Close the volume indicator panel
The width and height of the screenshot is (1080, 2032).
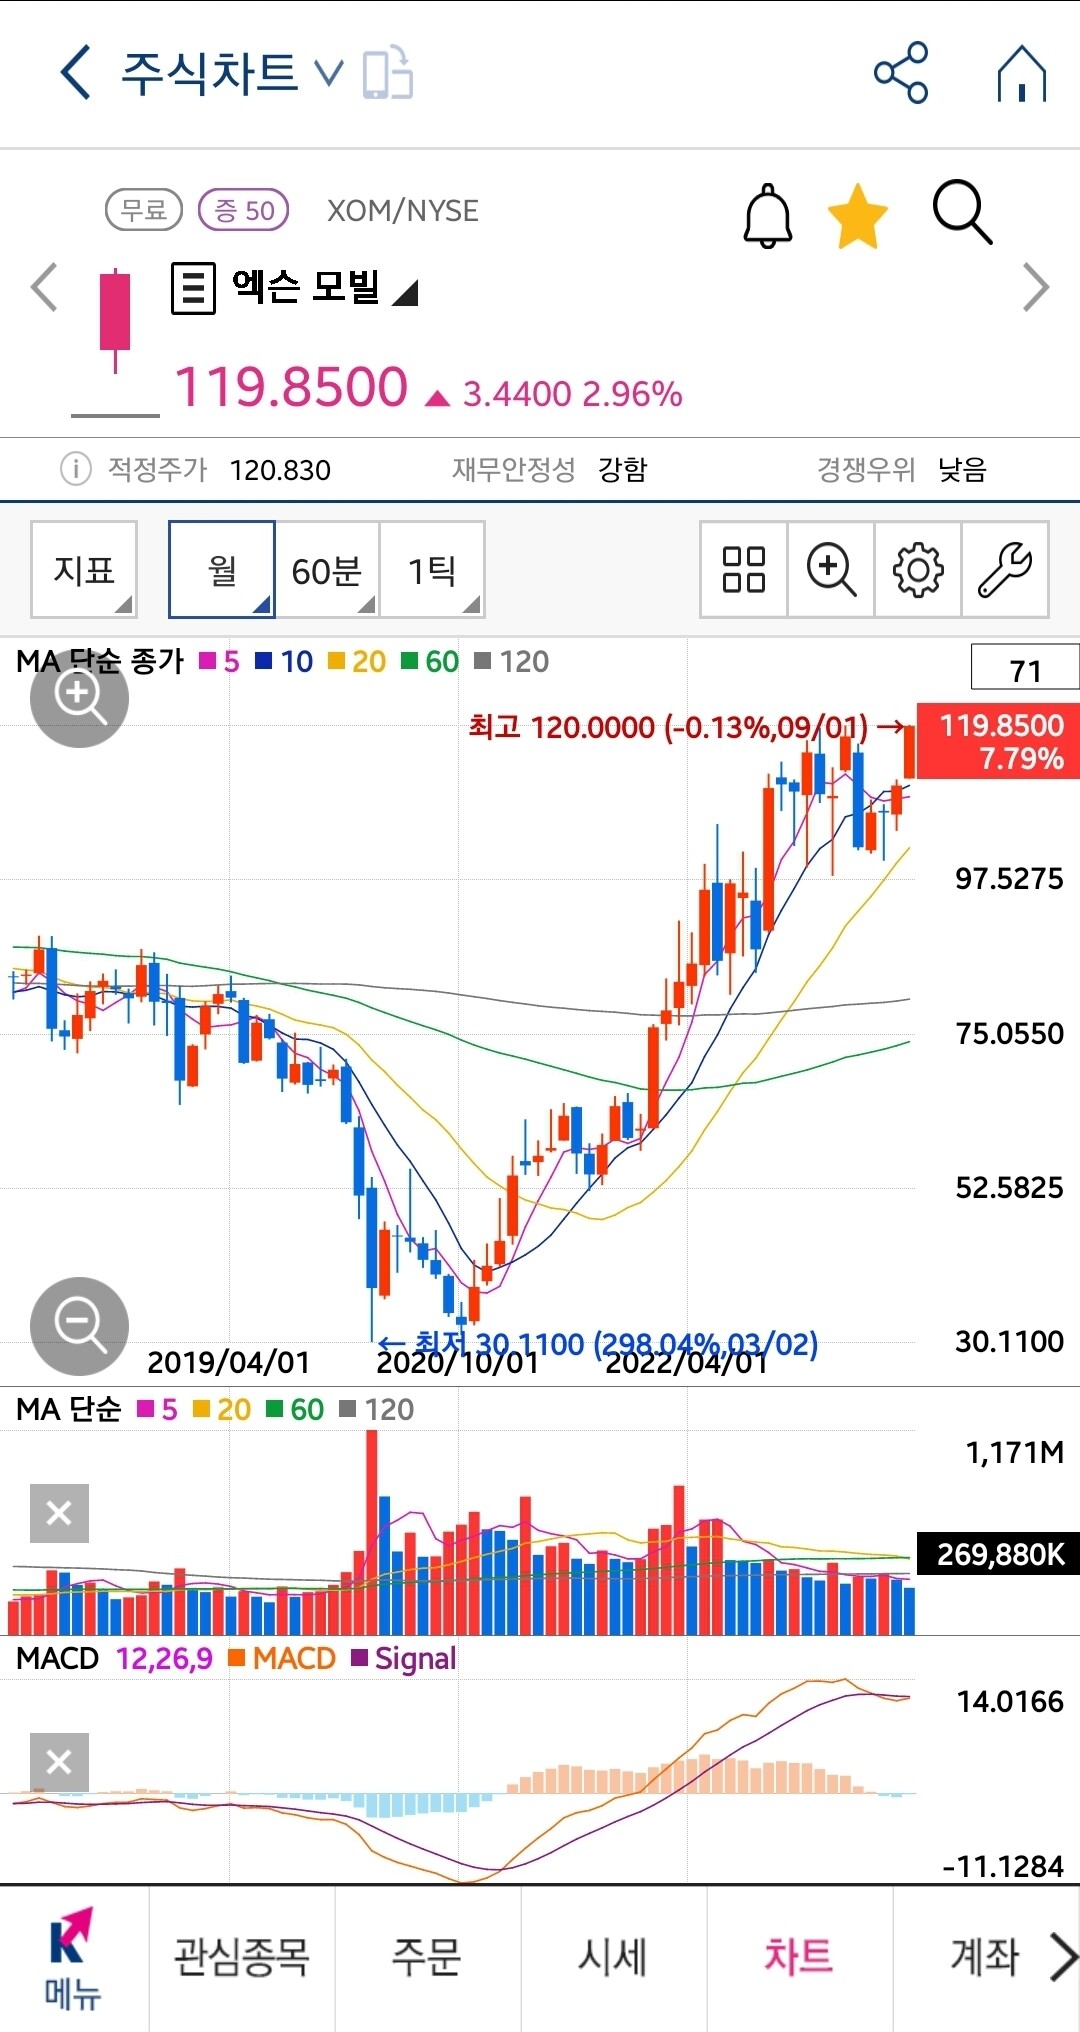(x=59, y=1513)
